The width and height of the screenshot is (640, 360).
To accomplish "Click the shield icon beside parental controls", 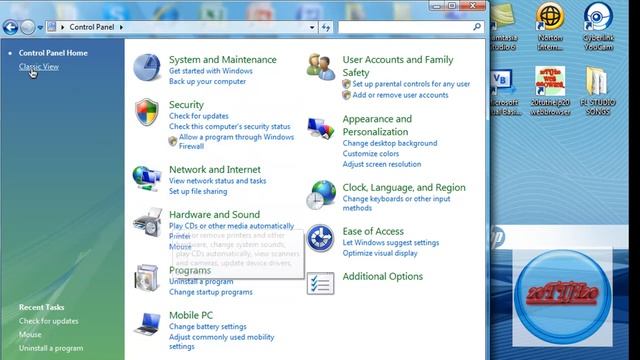I will (347, 84).
